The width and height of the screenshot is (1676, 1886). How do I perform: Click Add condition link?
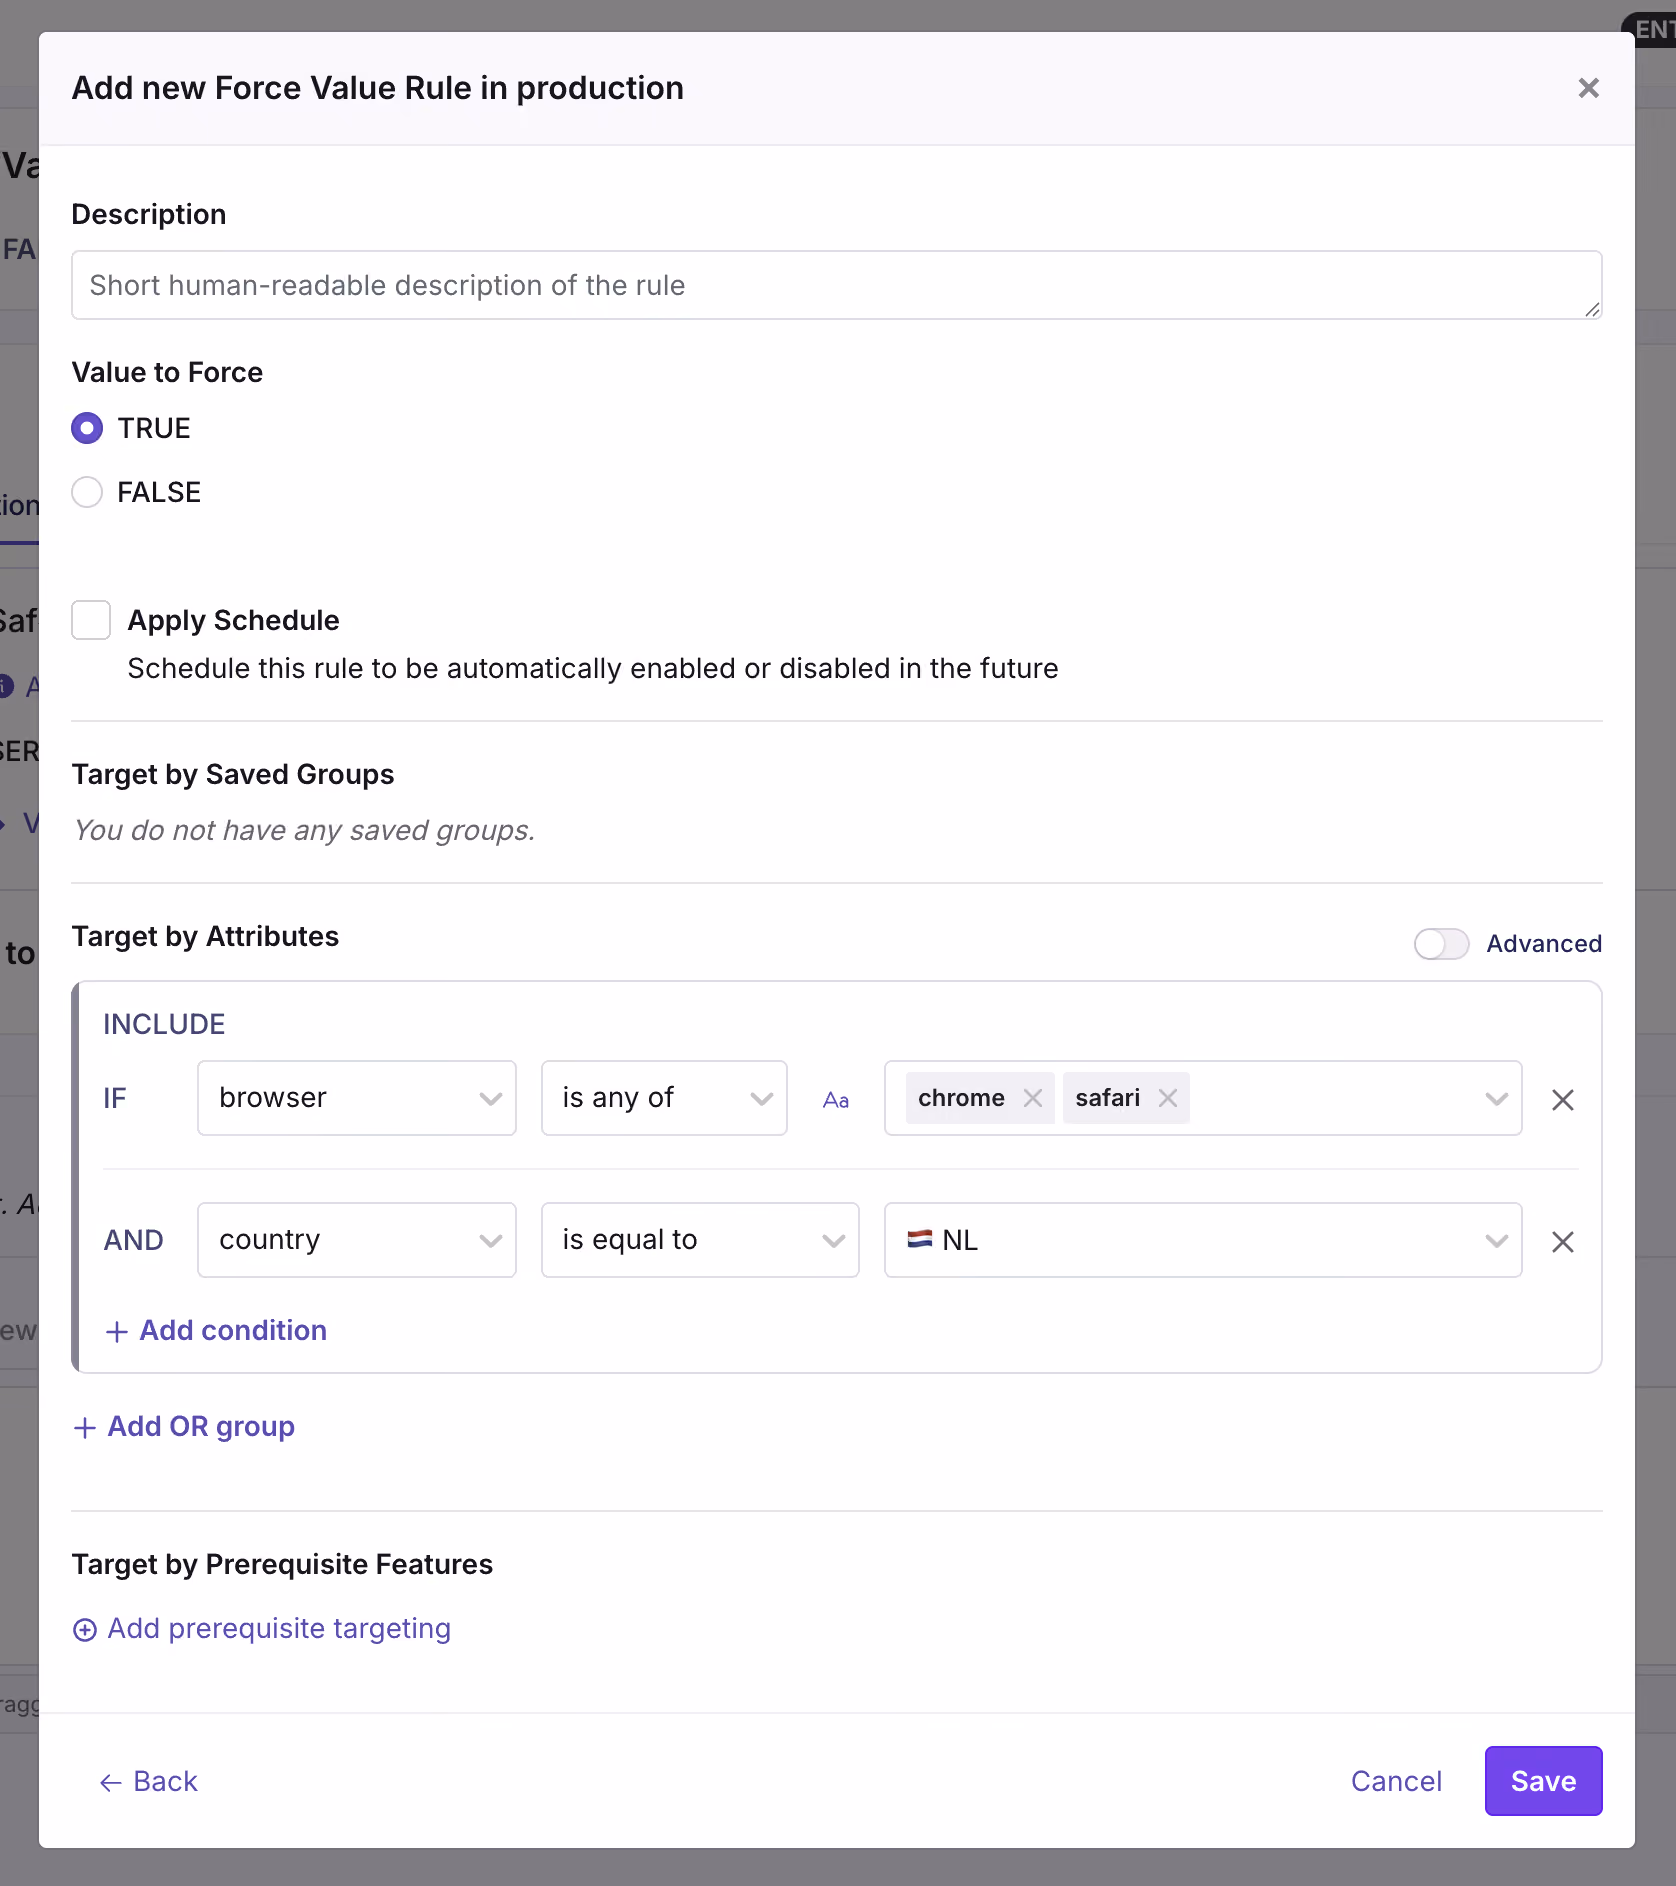216,1330
